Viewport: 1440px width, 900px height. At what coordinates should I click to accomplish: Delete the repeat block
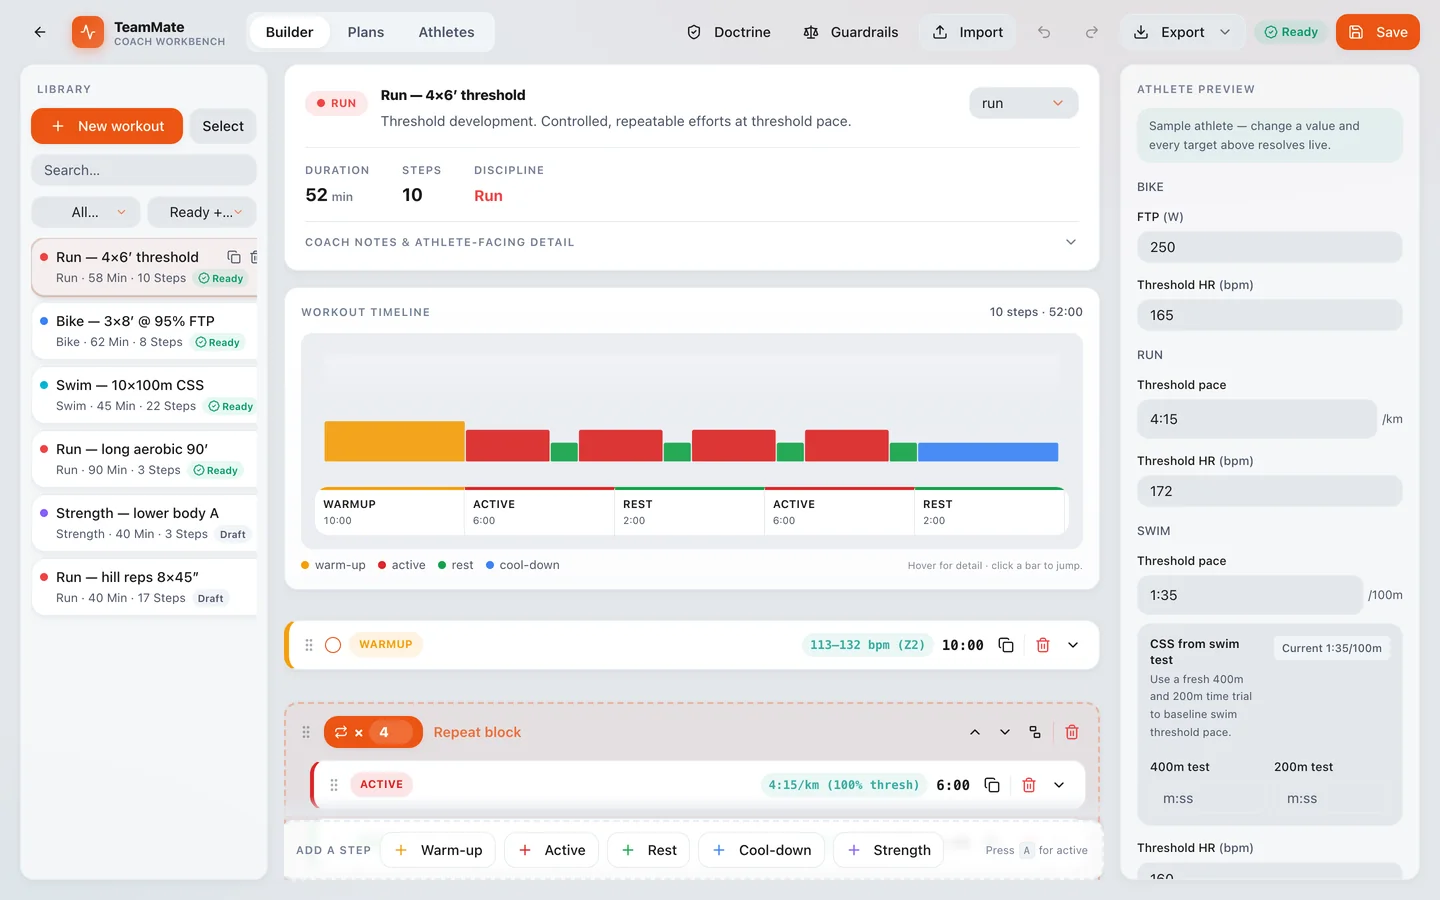tap(1072, 732)
